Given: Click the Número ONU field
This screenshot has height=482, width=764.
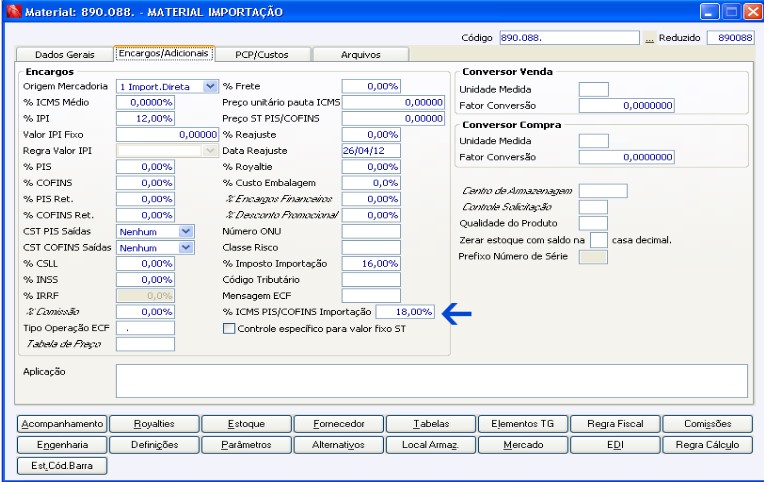Looking at the screenshot, I should coord(371,231).
